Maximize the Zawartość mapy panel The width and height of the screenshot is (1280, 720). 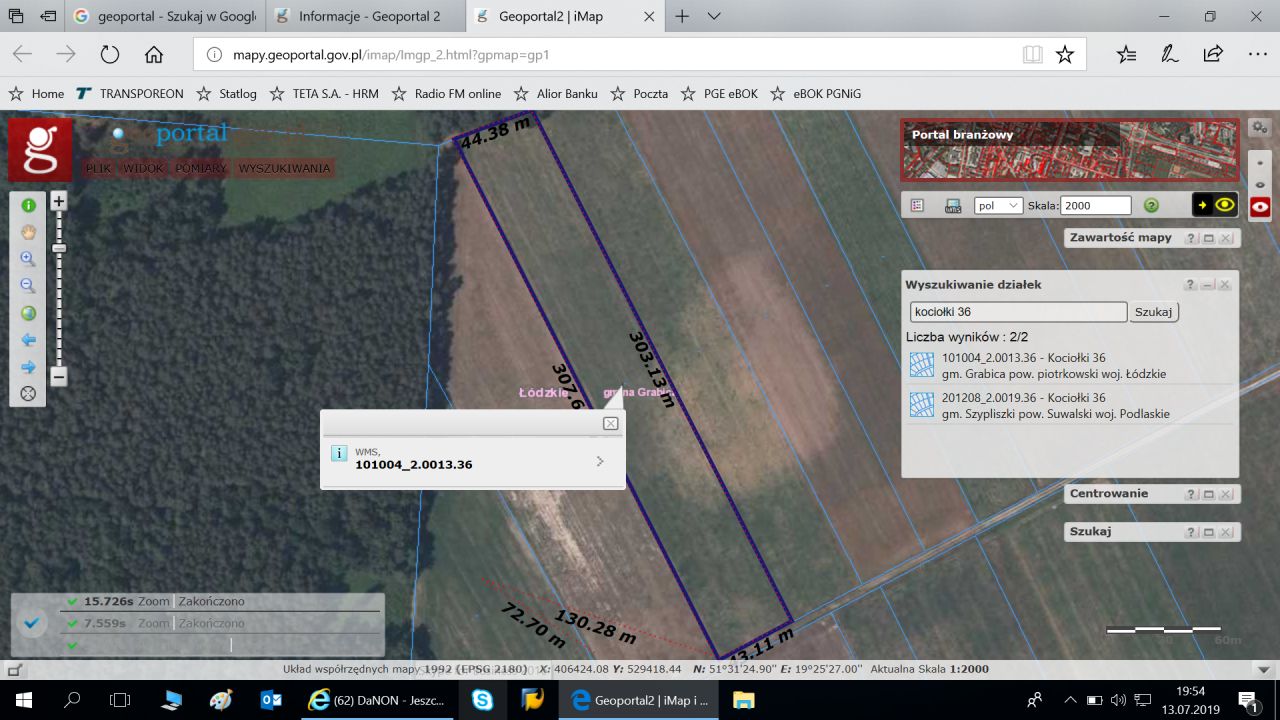[x=1208, y=238]
